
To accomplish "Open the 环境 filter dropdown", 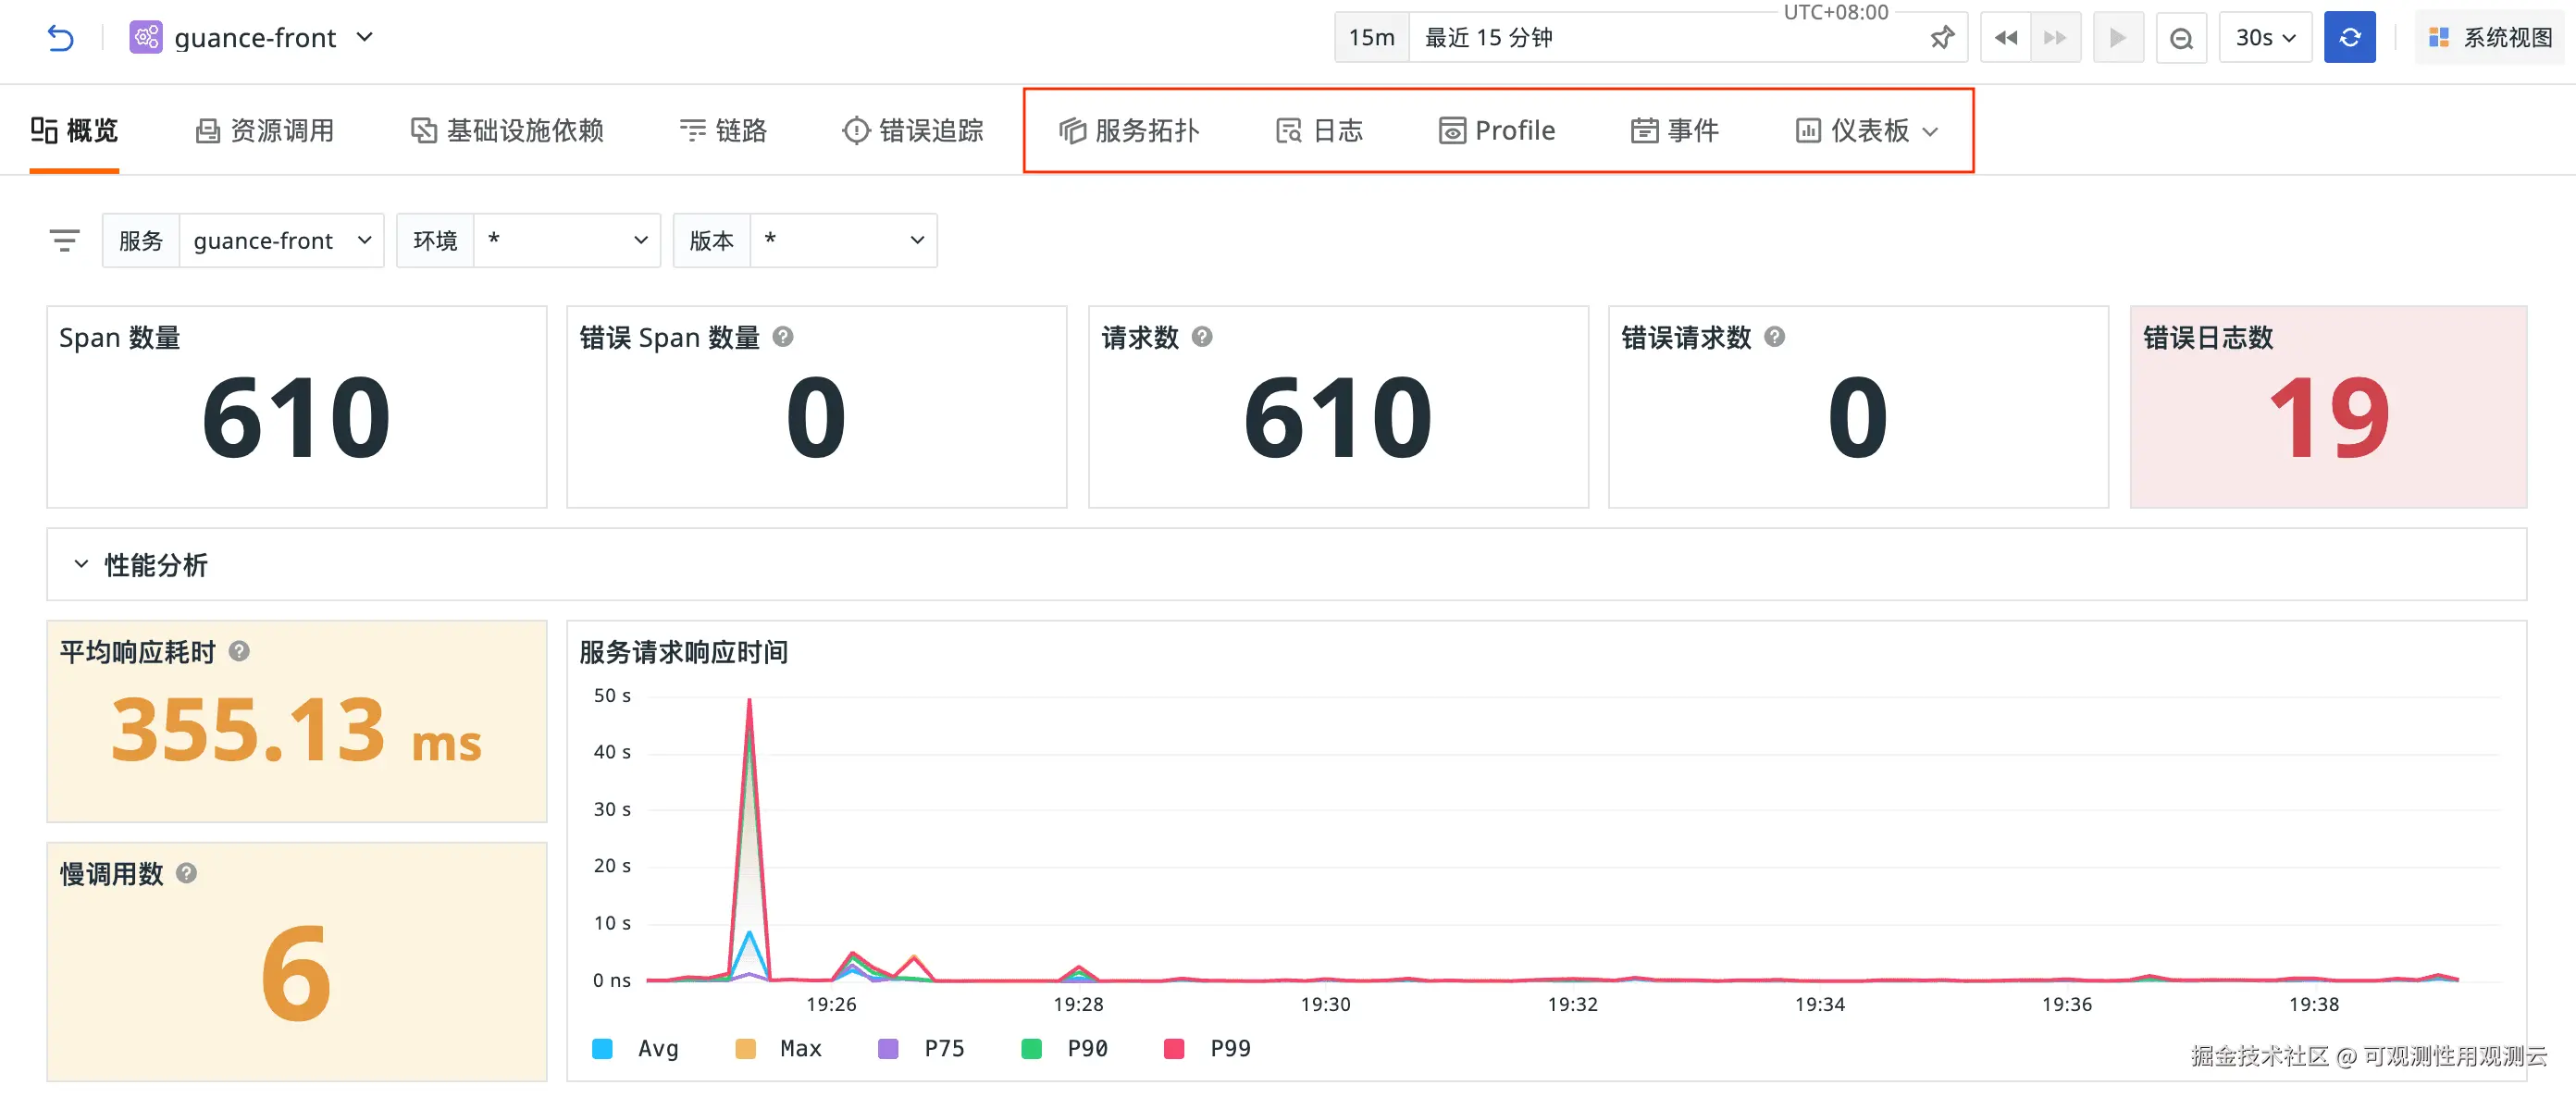I will pos(566,241).
